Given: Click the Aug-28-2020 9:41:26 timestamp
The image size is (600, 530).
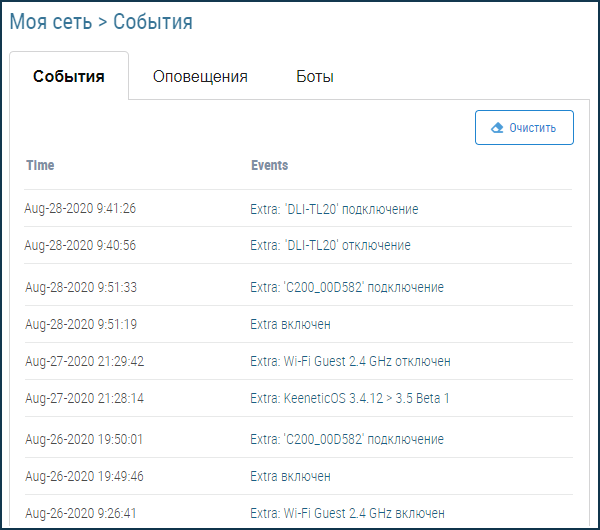Looking at the screenshot, I should click(x=80, y=209).
